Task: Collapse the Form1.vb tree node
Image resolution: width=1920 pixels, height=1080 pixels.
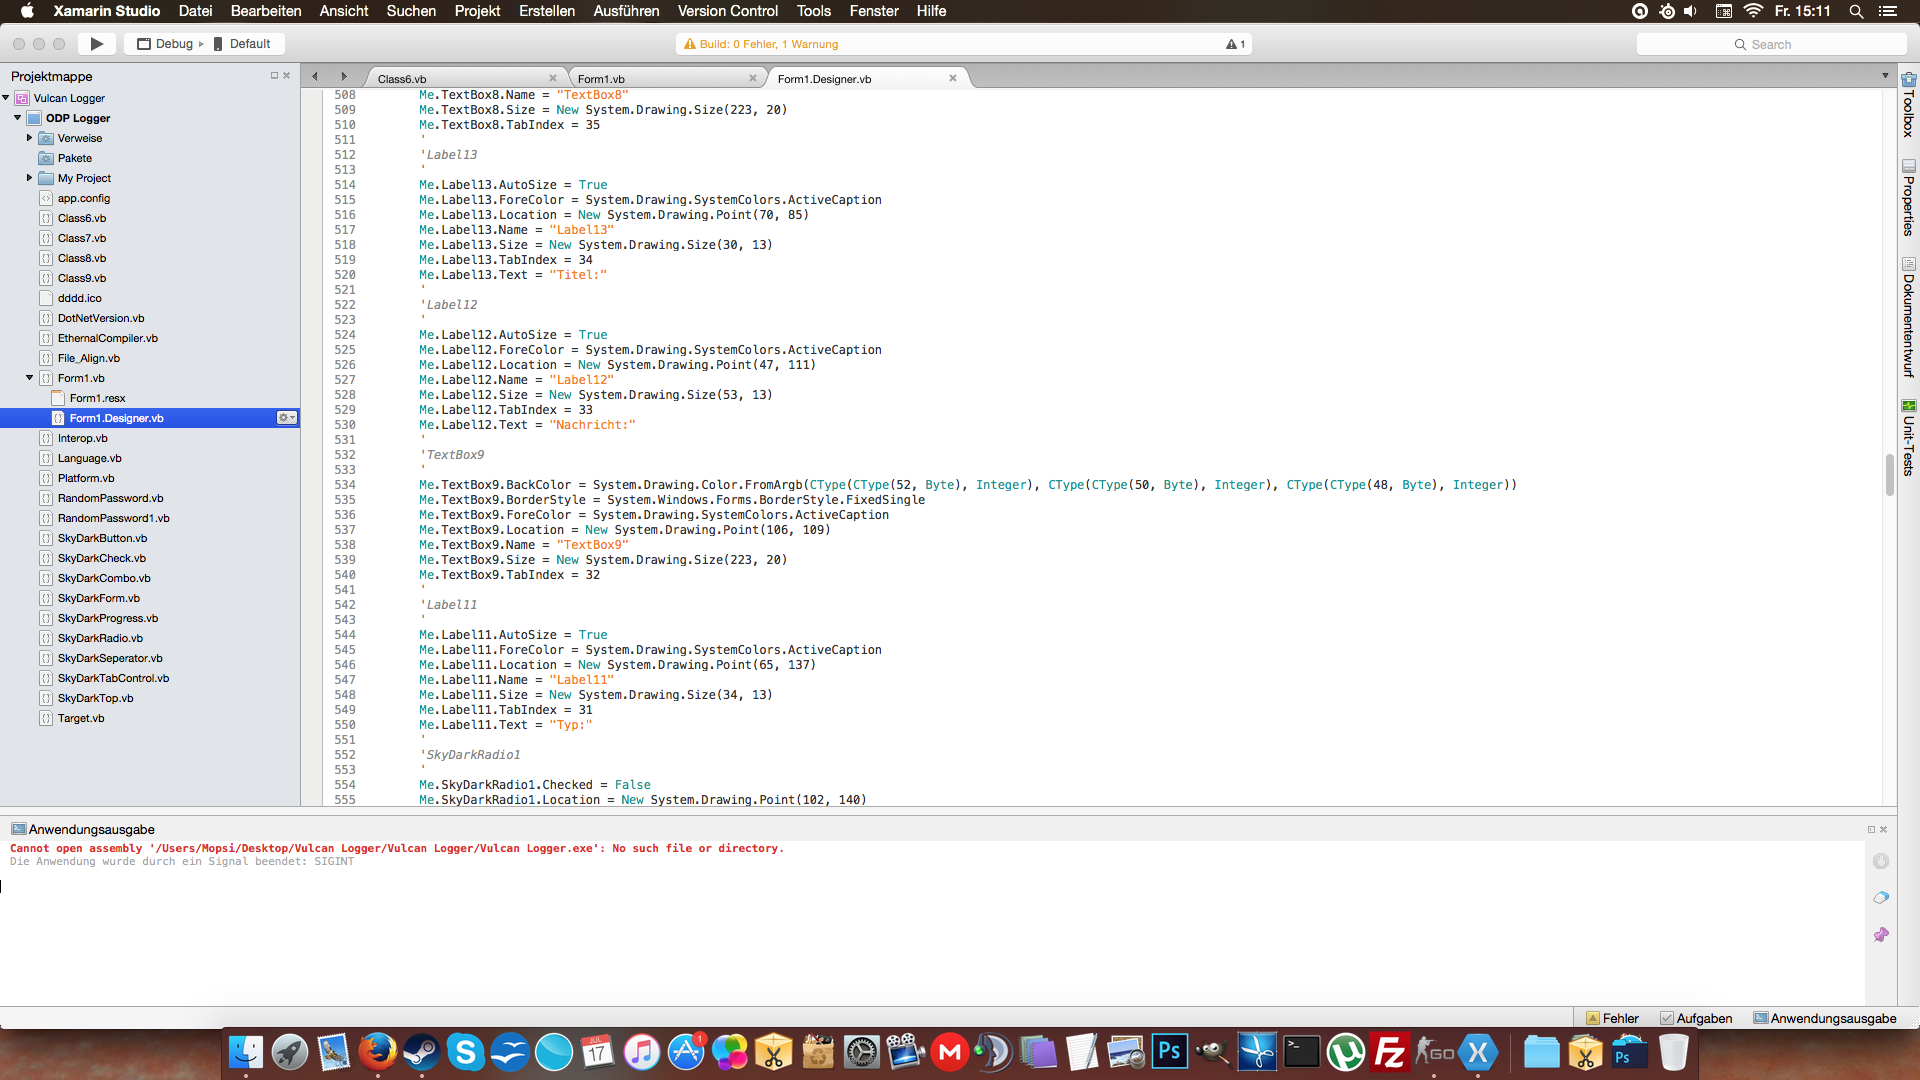Action: click(x=29, y=378)
